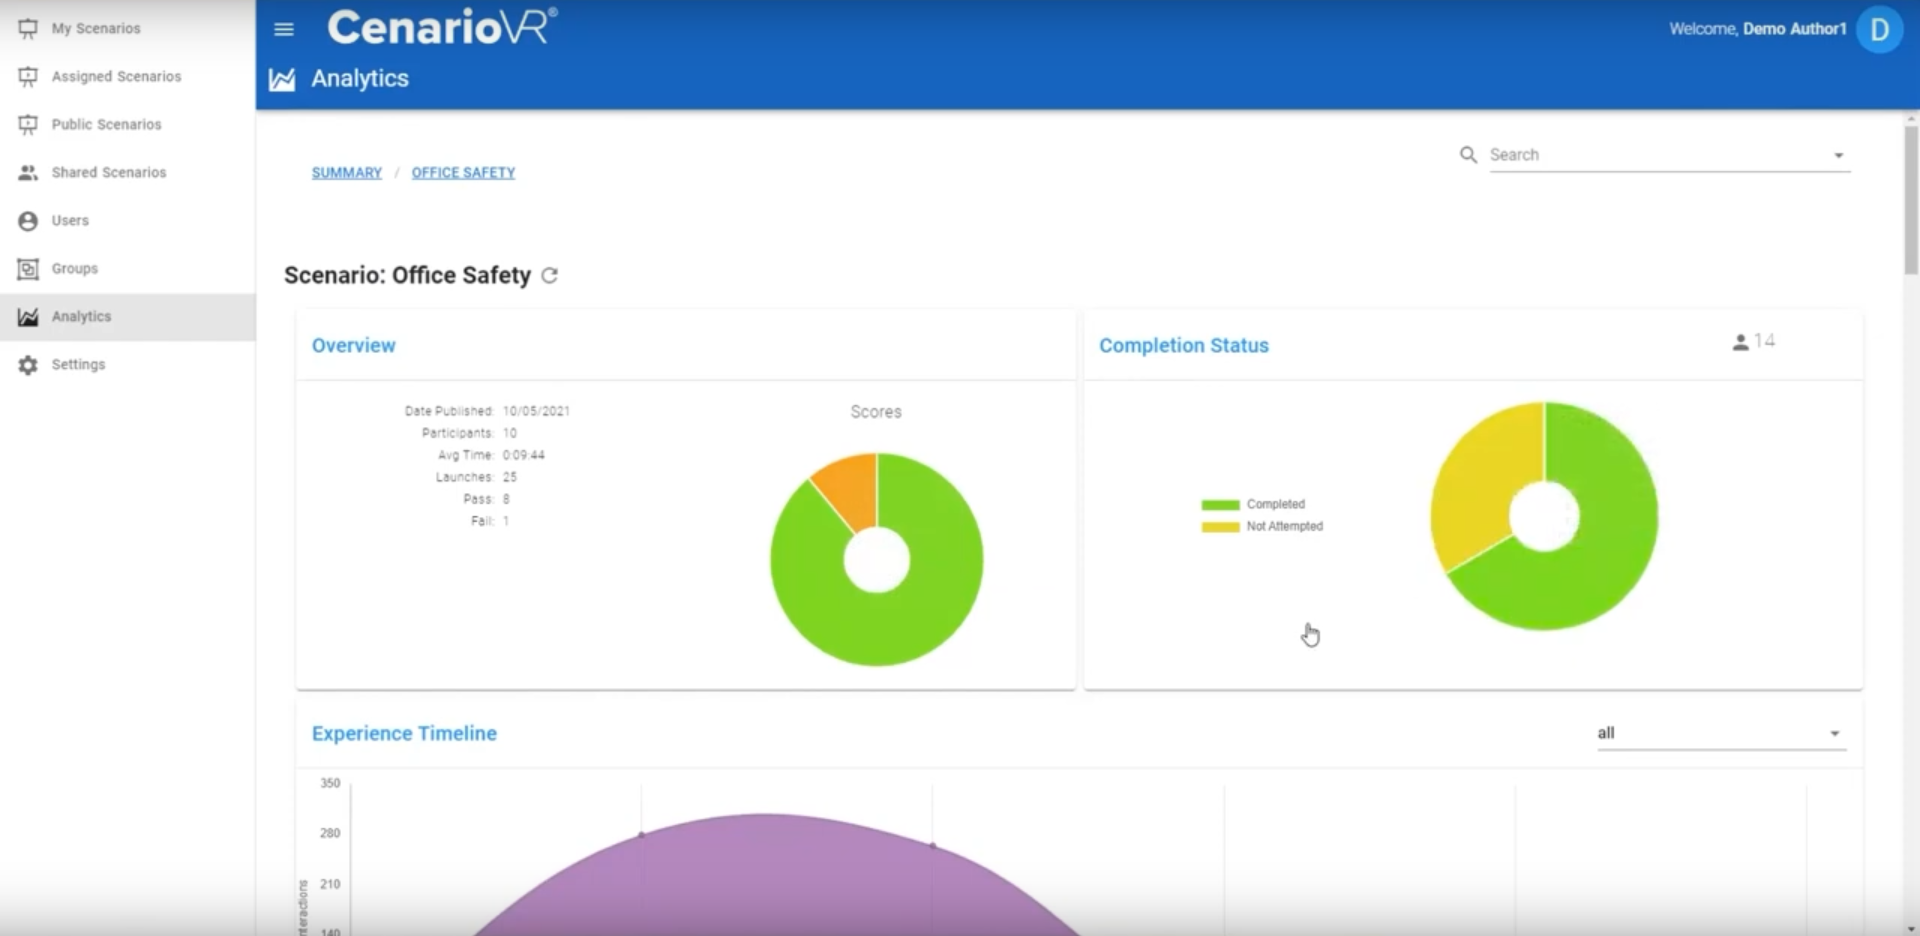Select Public Scenarios menu item
This screenshot has height=936, width=1920.
(106, 125)
